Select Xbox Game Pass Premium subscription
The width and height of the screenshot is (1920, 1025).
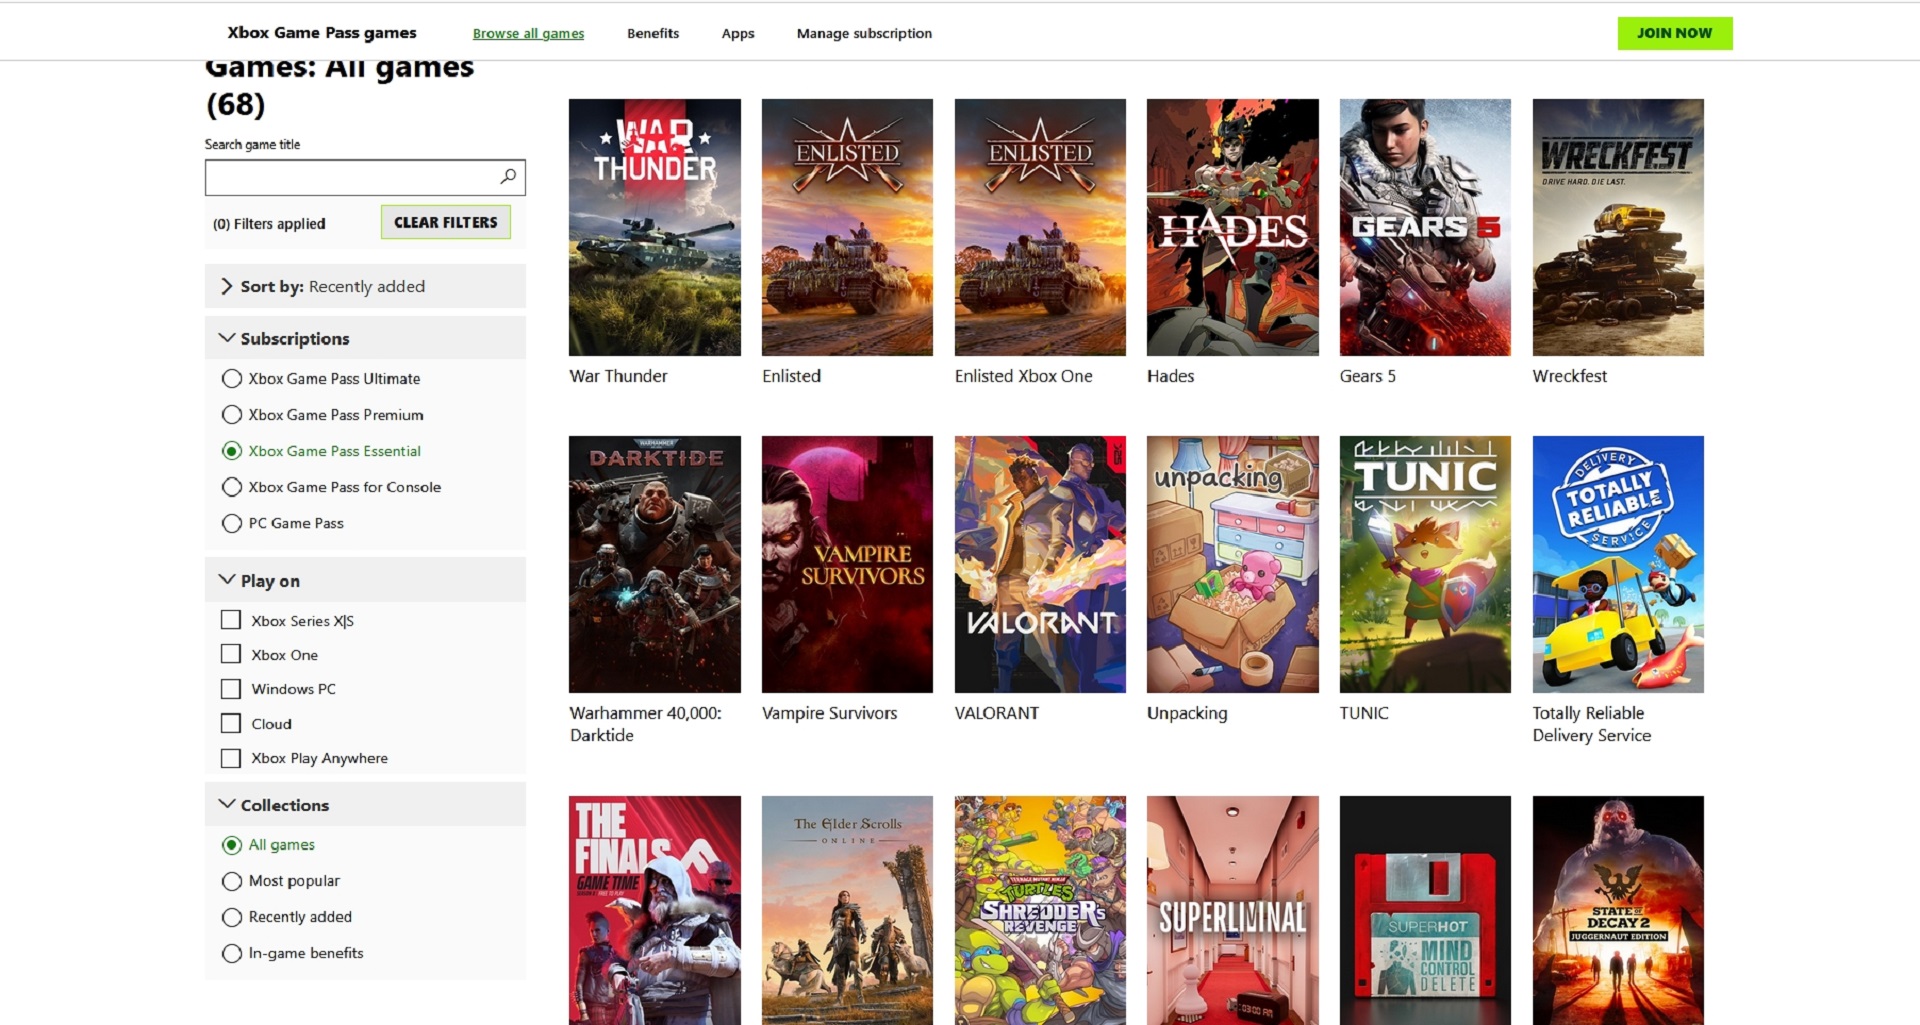[232, 414]
